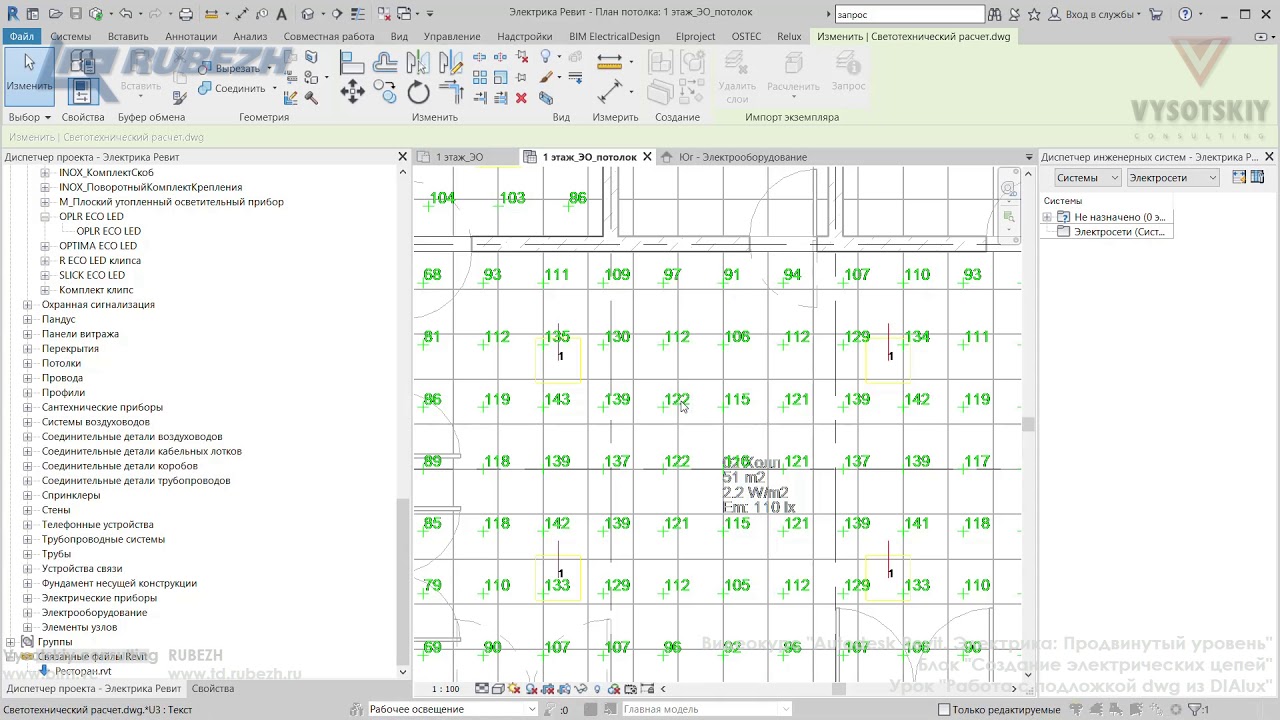Screen dimensions: 1280x720
Task: Open the 'Файл' menu tab
Action: (x=22, y=36)
